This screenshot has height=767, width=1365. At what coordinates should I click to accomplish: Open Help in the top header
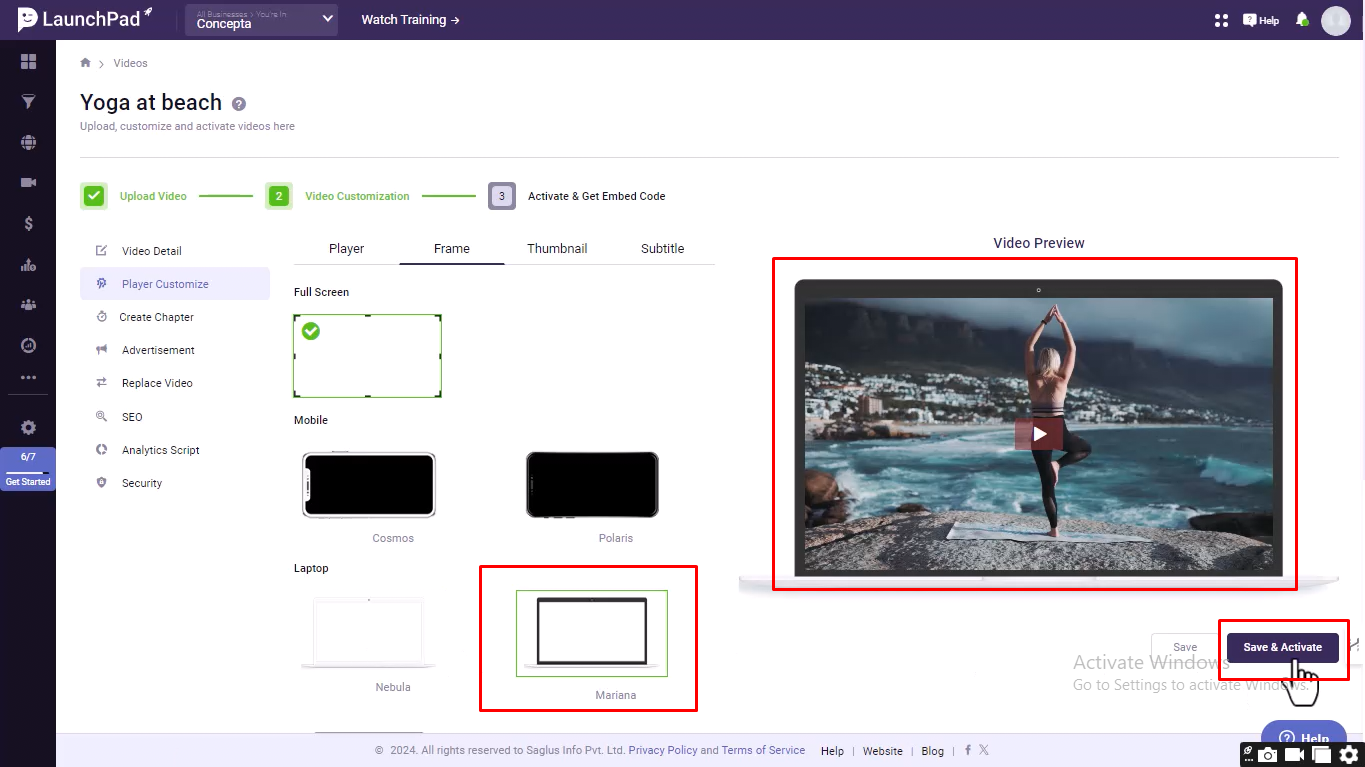click(x=1261, y=20)
